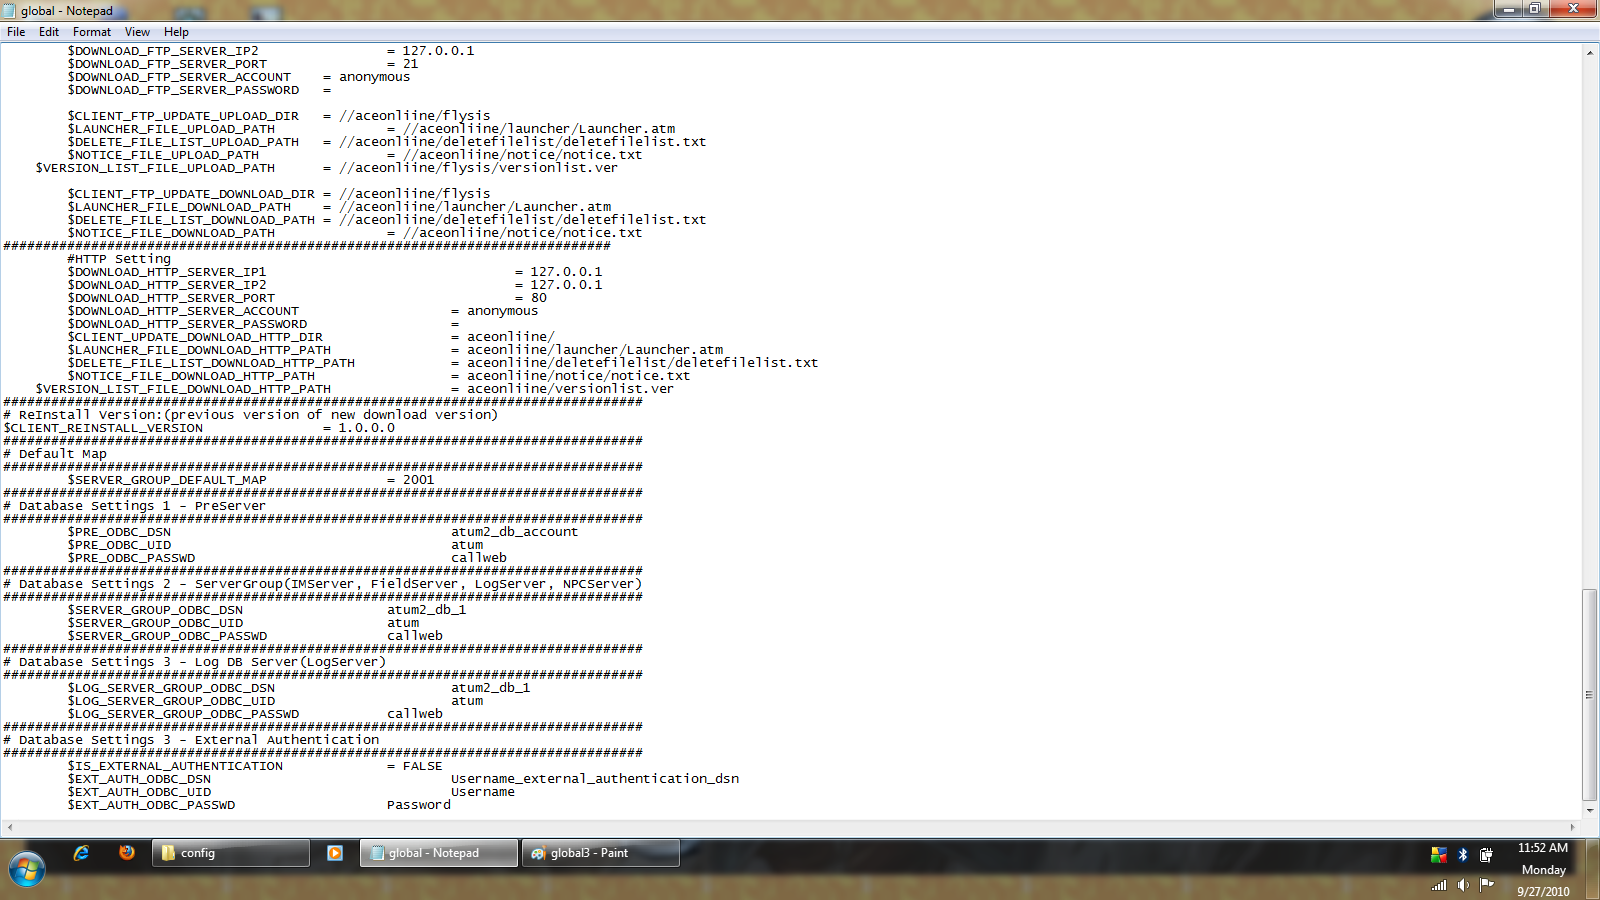Open the Help menu
Screen dimensions: 1600x900
click(x=176, y=32)
